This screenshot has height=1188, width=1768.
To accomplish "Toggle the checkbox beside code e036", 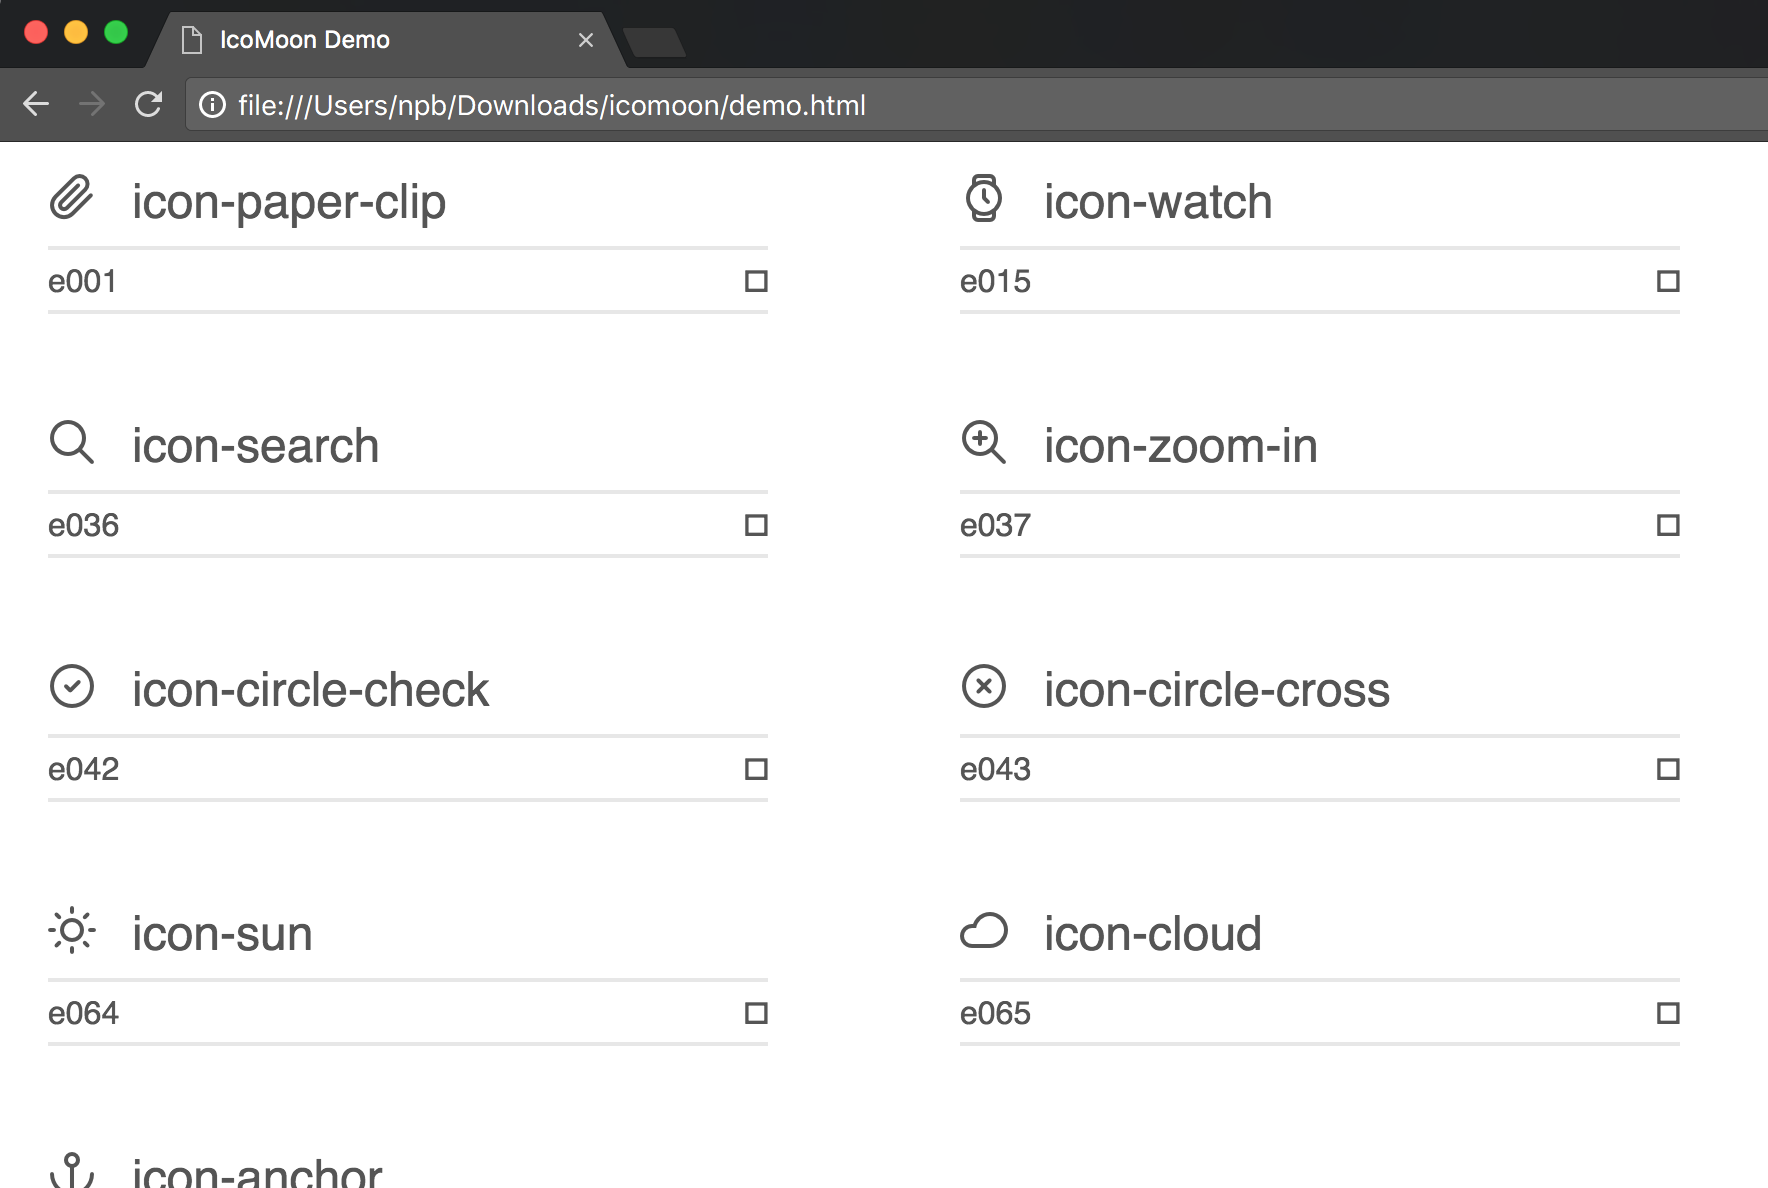I will 755,524.
